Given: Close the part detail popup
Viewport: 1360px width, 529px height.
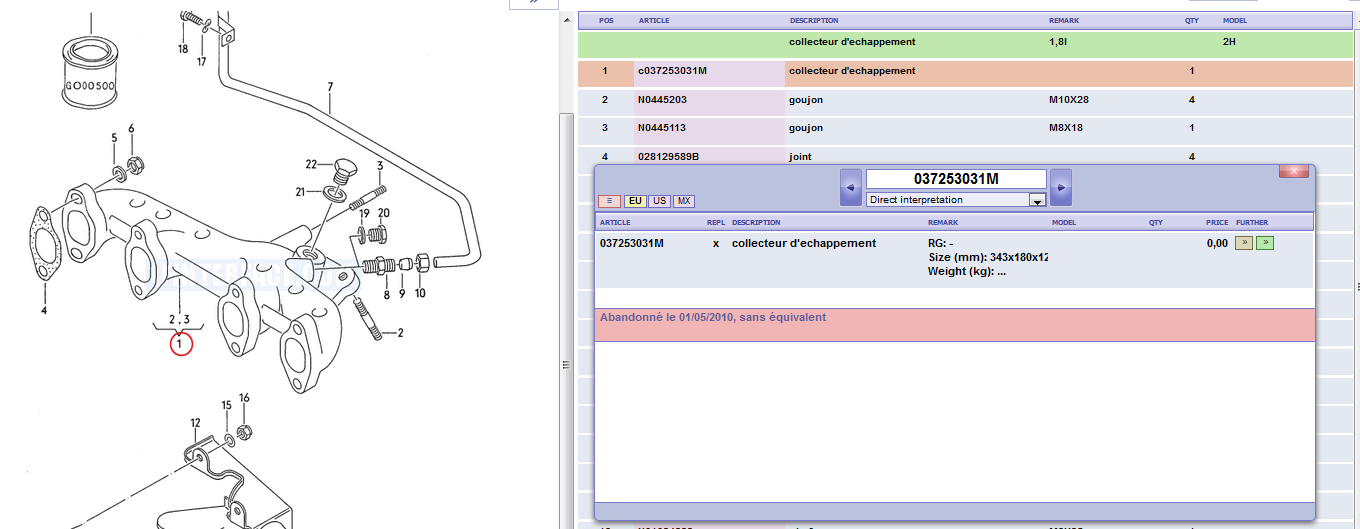Looking at the screenshot, I should [1293, 172].
